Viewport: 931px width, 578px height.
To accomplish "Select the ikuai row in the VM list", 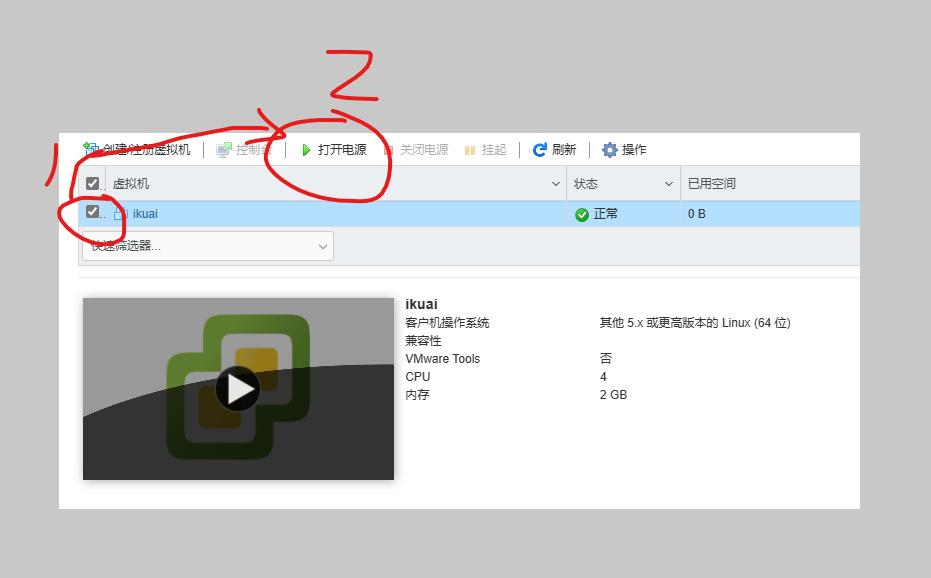I will [x=350, y=213].
